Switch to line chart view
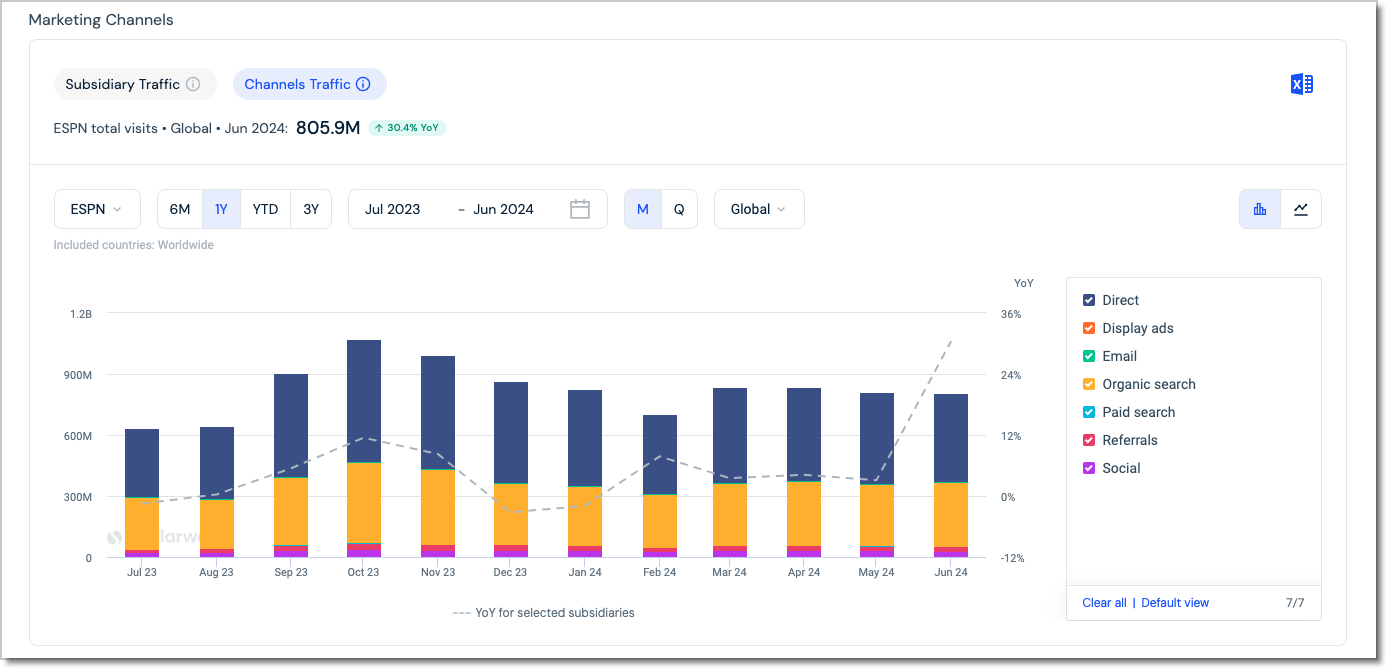1388x670 pixels. pyautogui.click(x=1301, y=209)
